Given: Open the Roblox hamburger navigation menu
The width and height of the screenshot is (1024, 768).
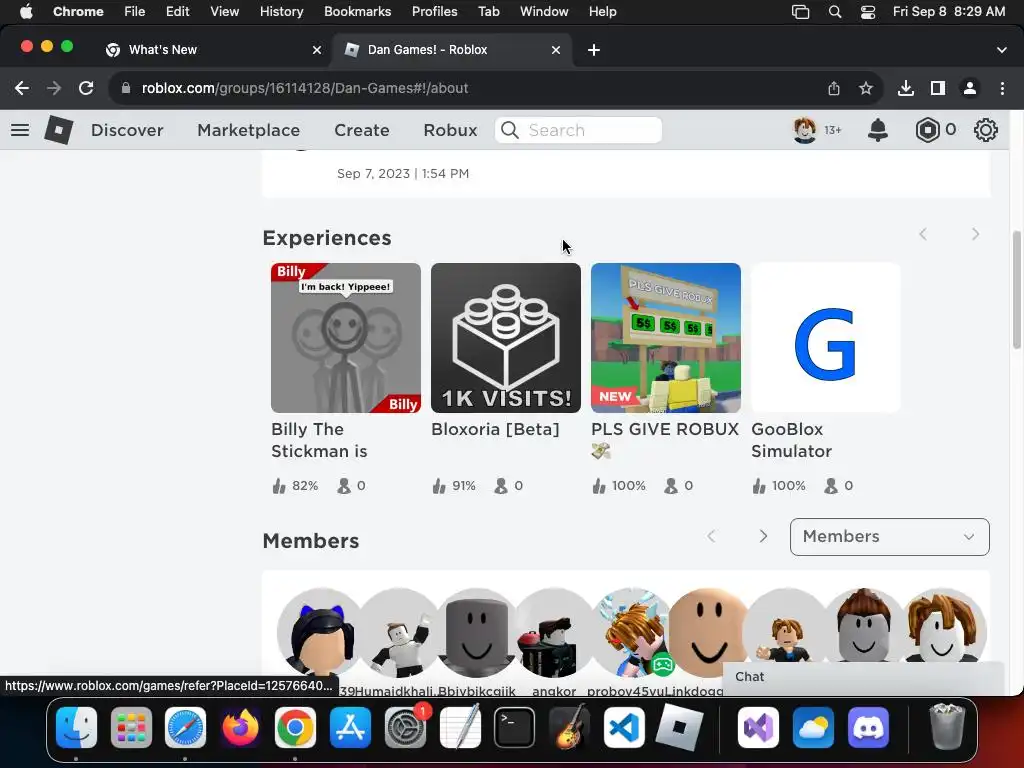Looking at the screenshot, I should point(20,130).
